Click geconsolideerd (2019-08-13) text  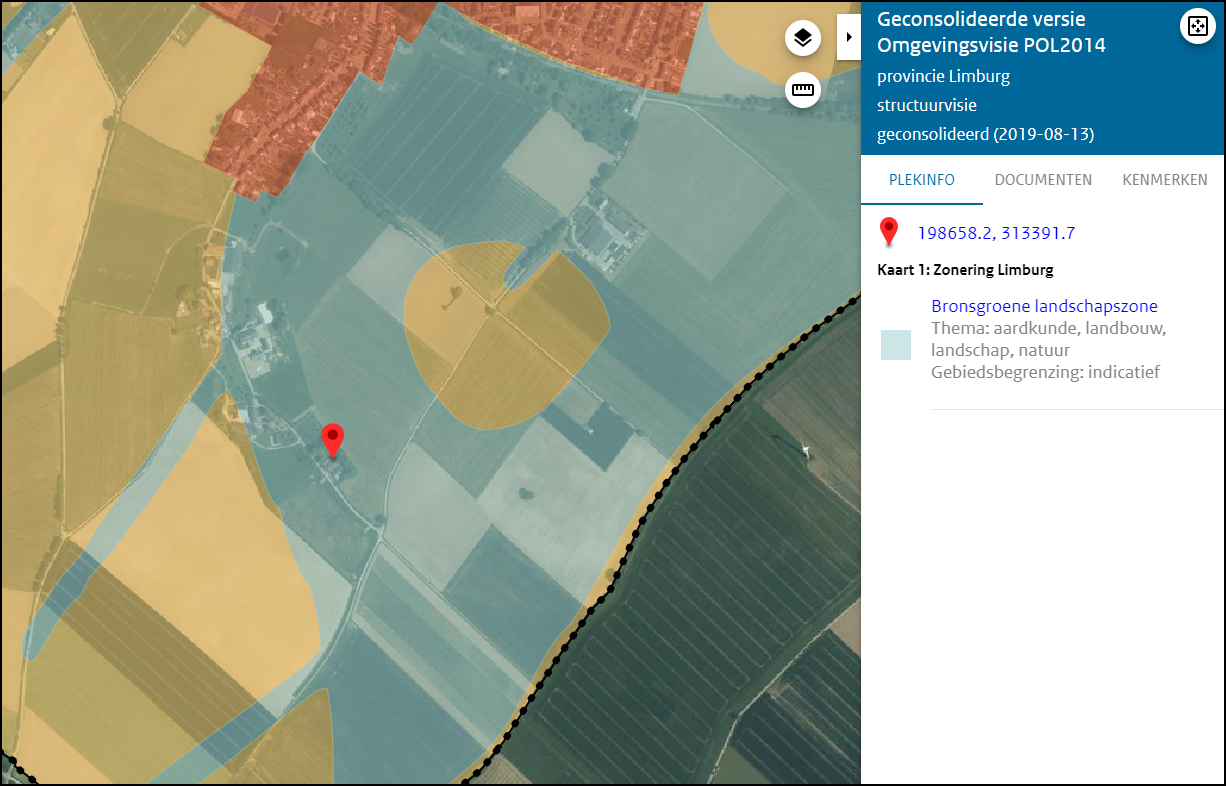tap(985, 135)
